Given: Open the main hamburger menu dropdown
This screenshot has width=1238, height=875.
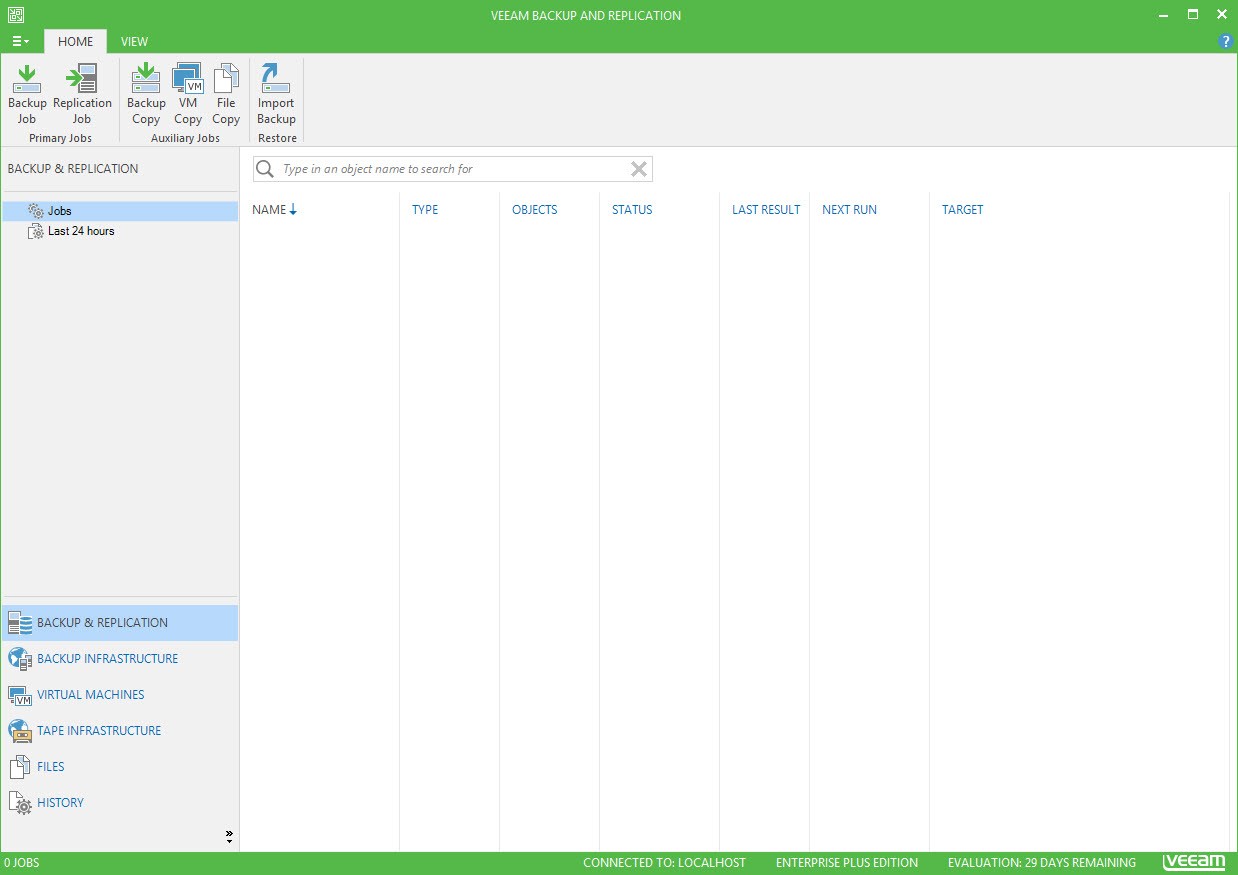Looking at the screenshot, I should pyautogui.click(x=20, y=41).
